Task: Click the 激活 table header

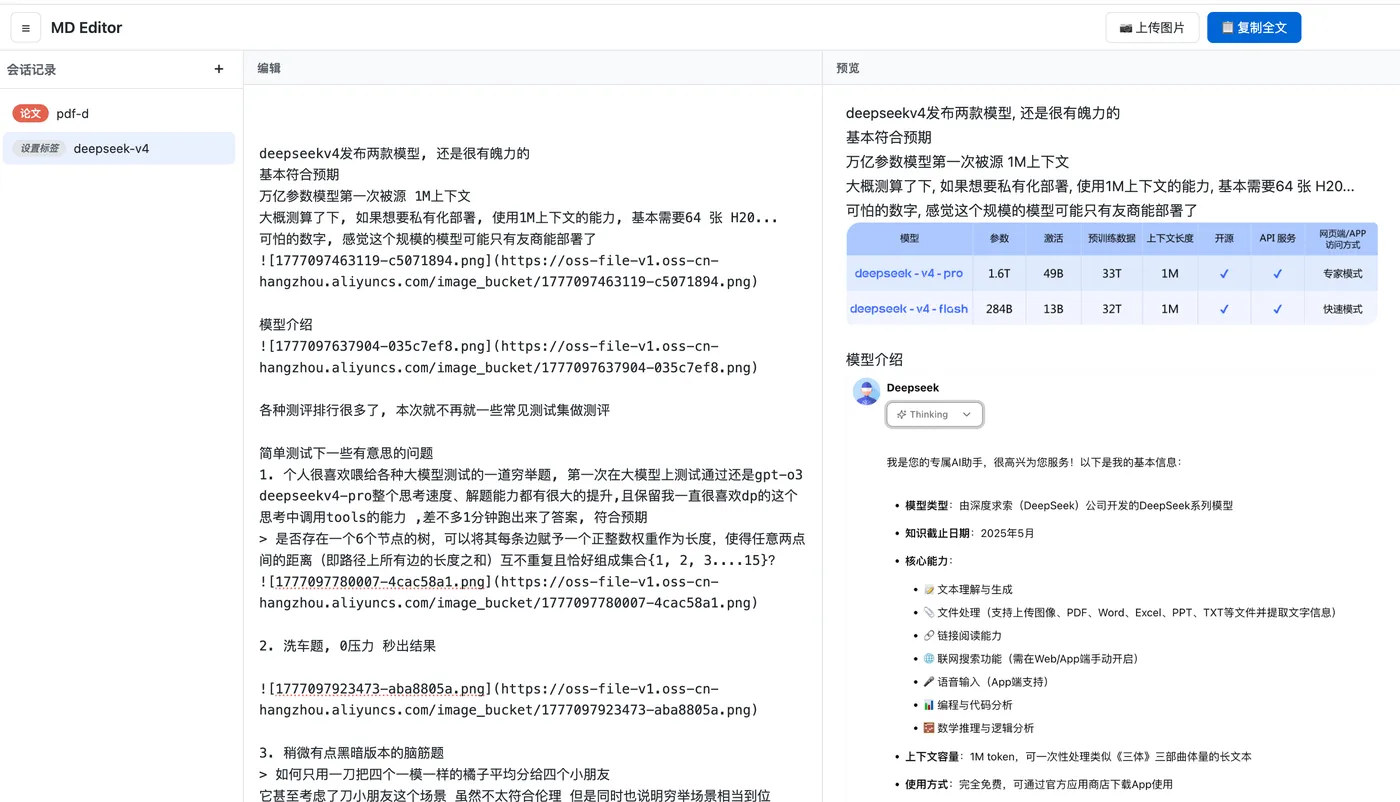Action: pos(1053,238)
